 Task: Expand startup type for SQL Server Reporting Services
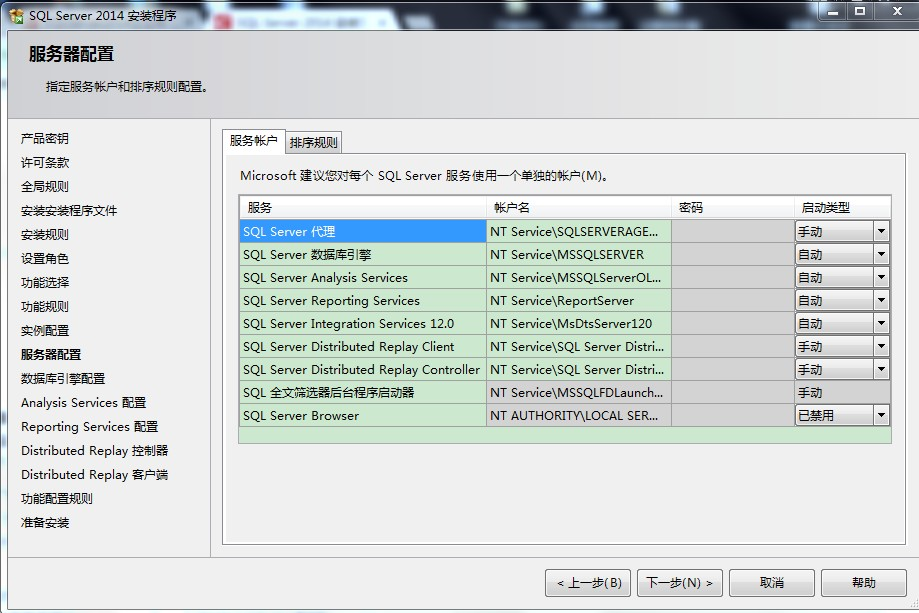tap(881, 301)
